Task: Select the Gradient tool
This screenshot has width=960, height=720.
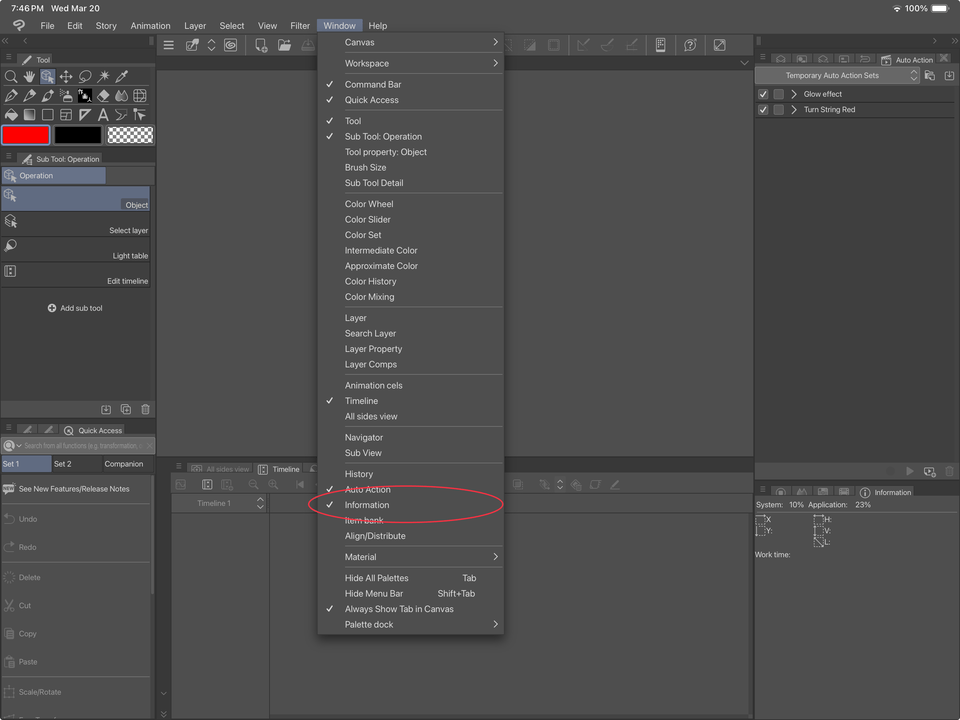Action: pos(29,114)
